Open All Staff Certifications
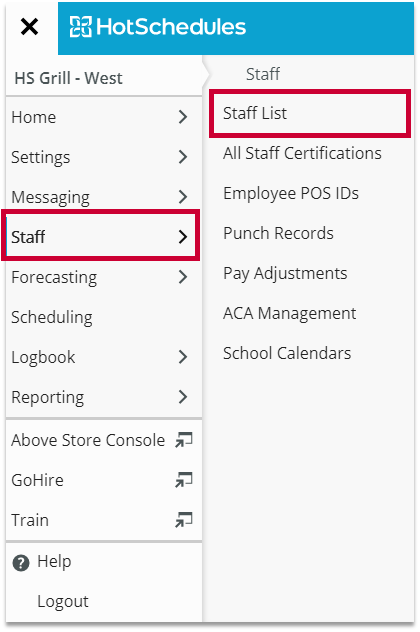420x632 pixels. tap(302, 153)
